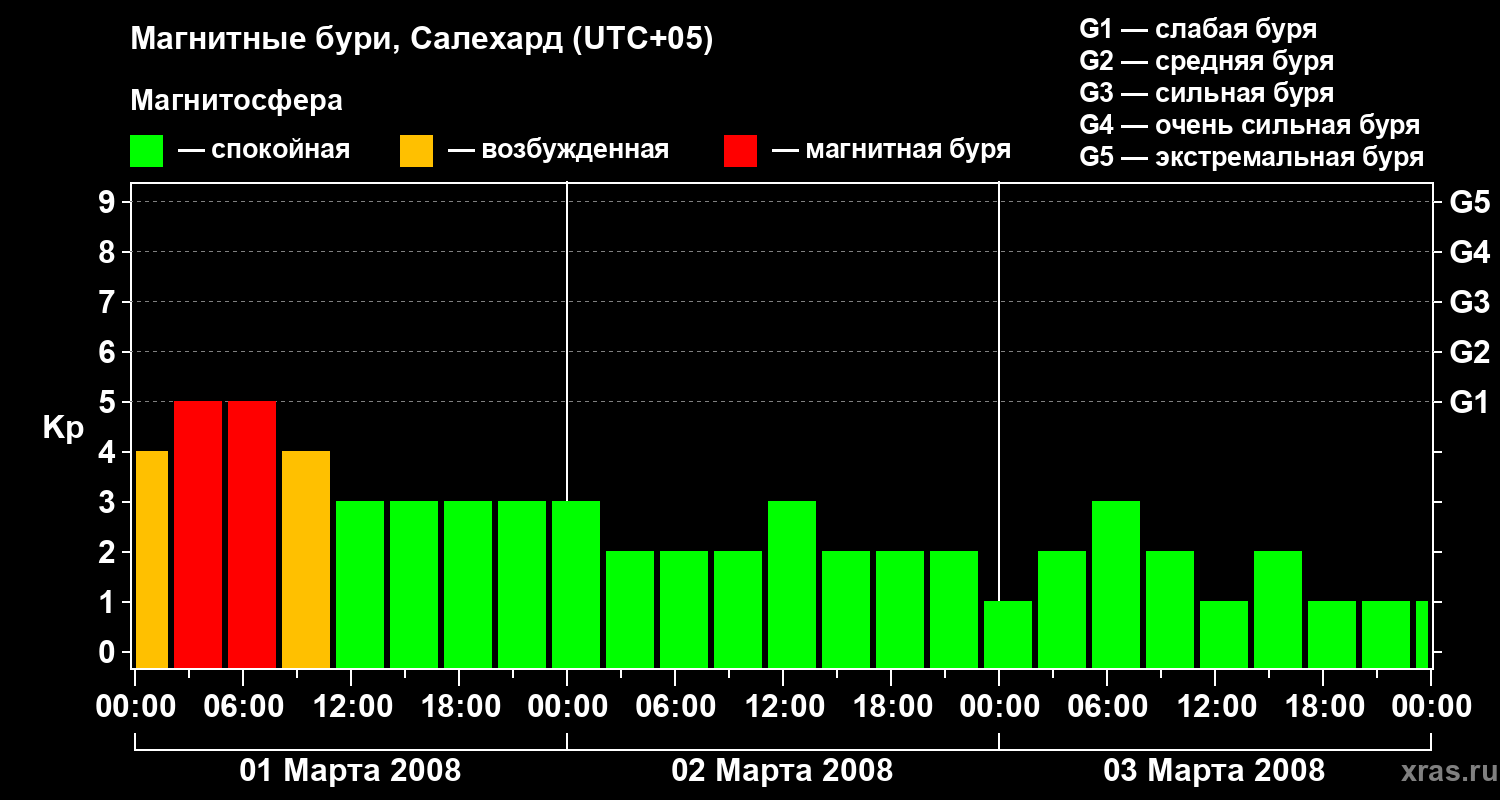Select the 'G5 — экстремальная буря' line
Viewport: 1500px width, 800px height.
(x=1251, y=157)
